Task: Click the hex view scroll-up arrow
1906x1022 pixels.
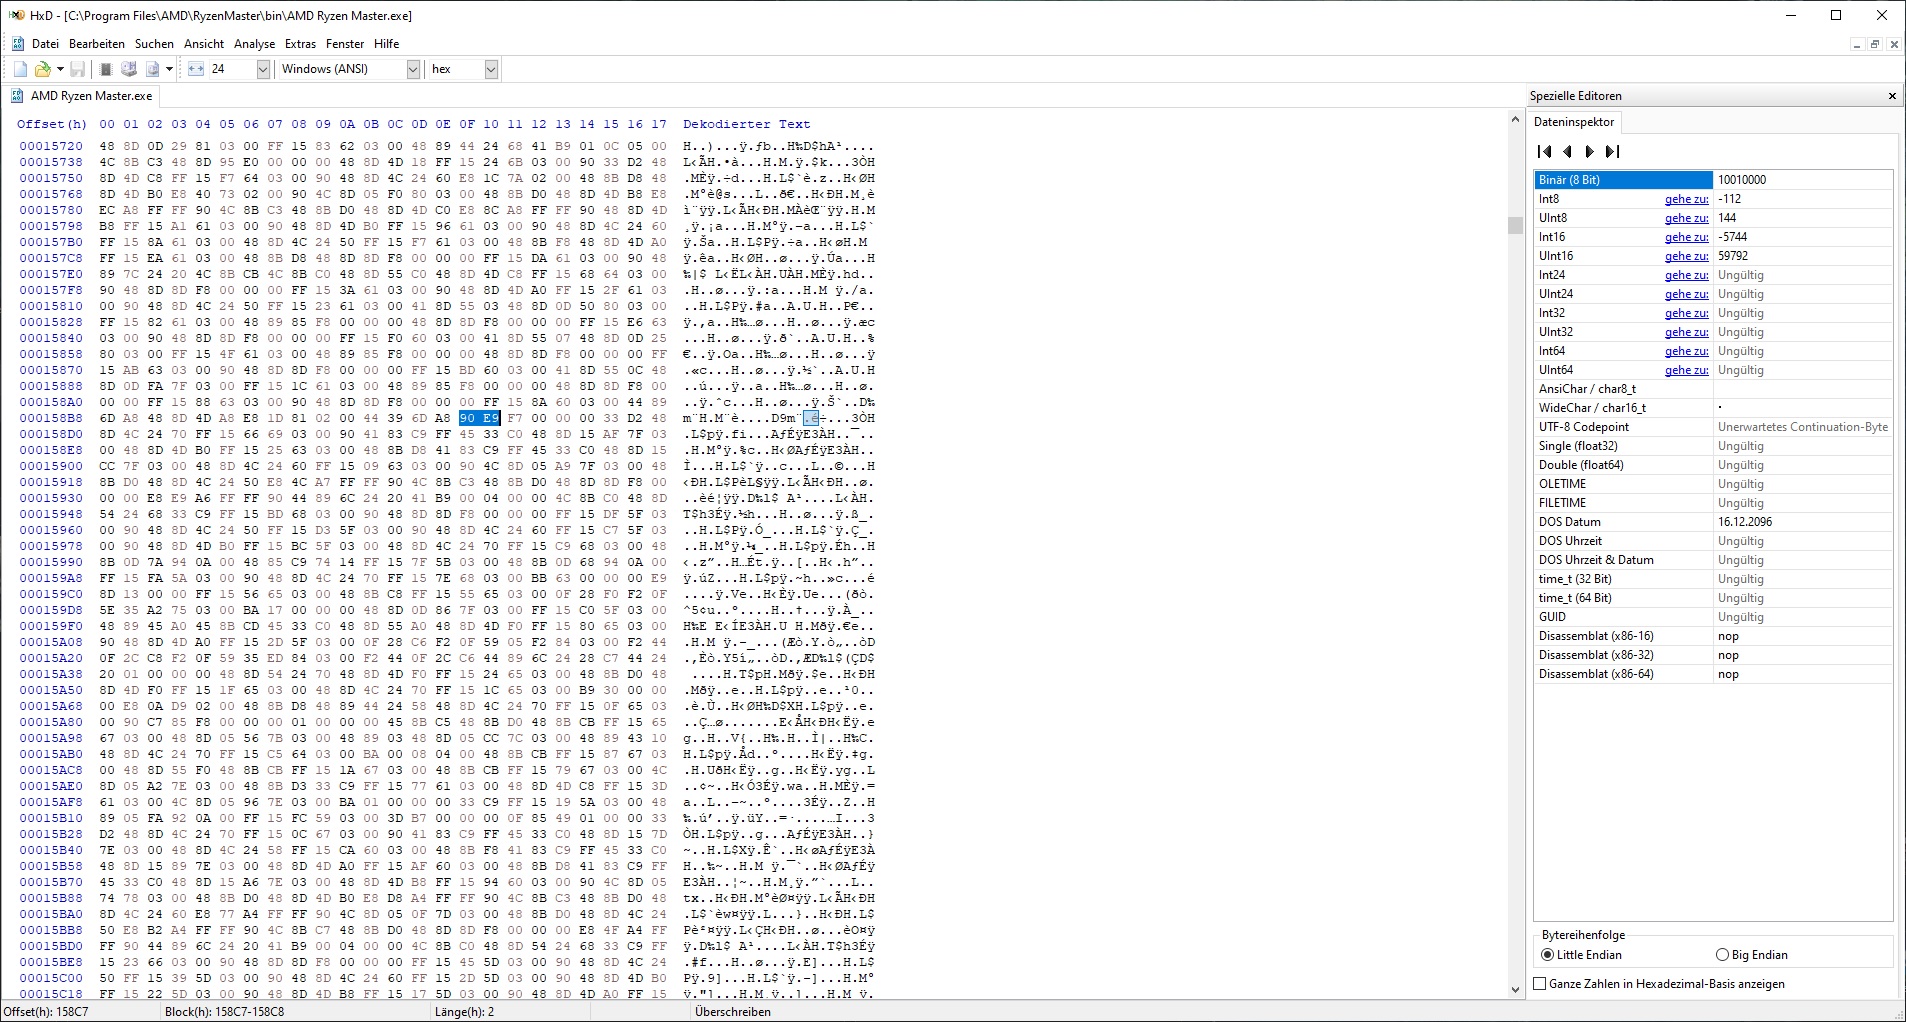Action: pos(1515,120)
